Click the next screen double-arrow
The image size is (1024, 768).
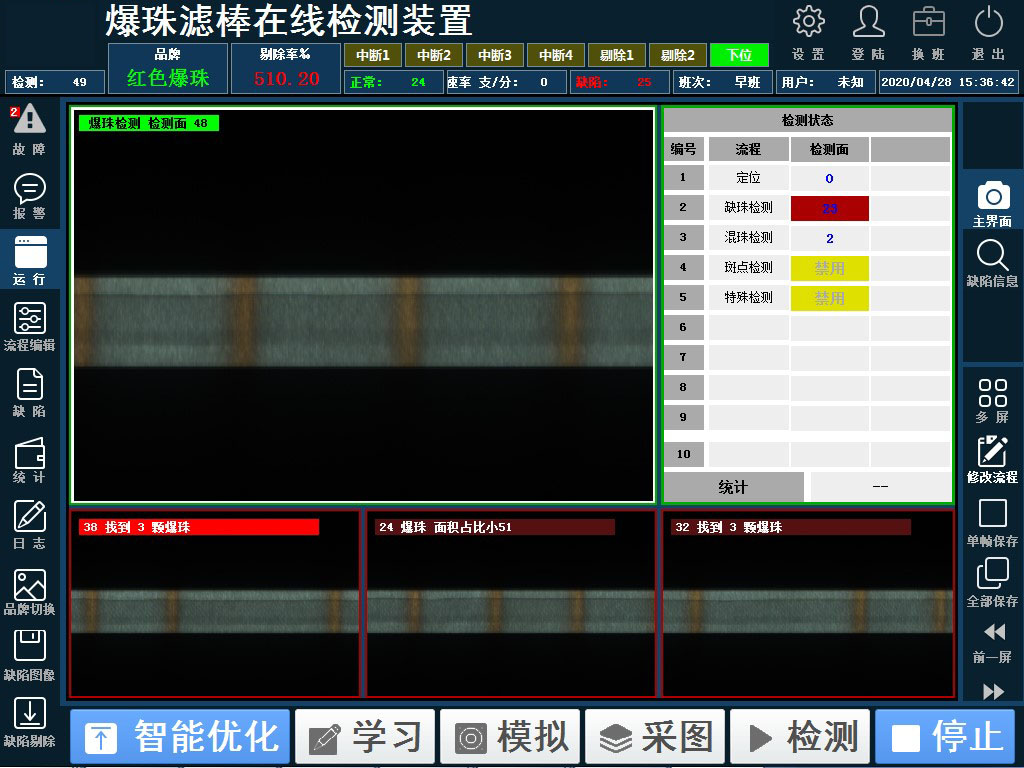993,691
